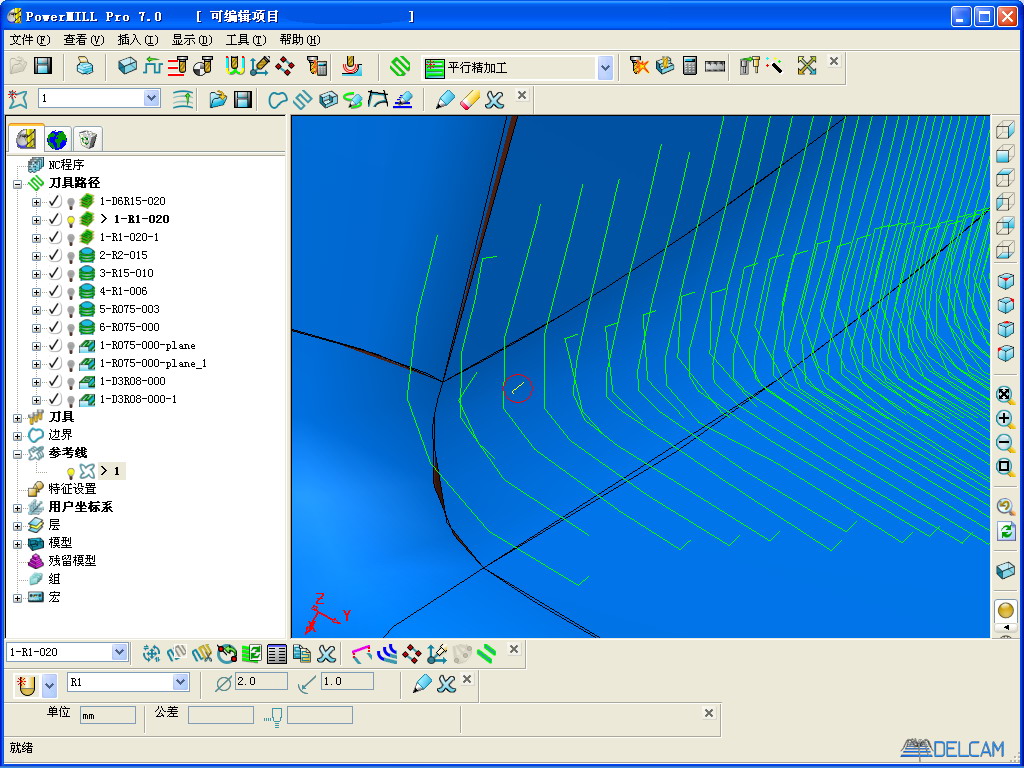Switch to the recycle bin tab
1024x768 pixels.
(x=88, y=139)
